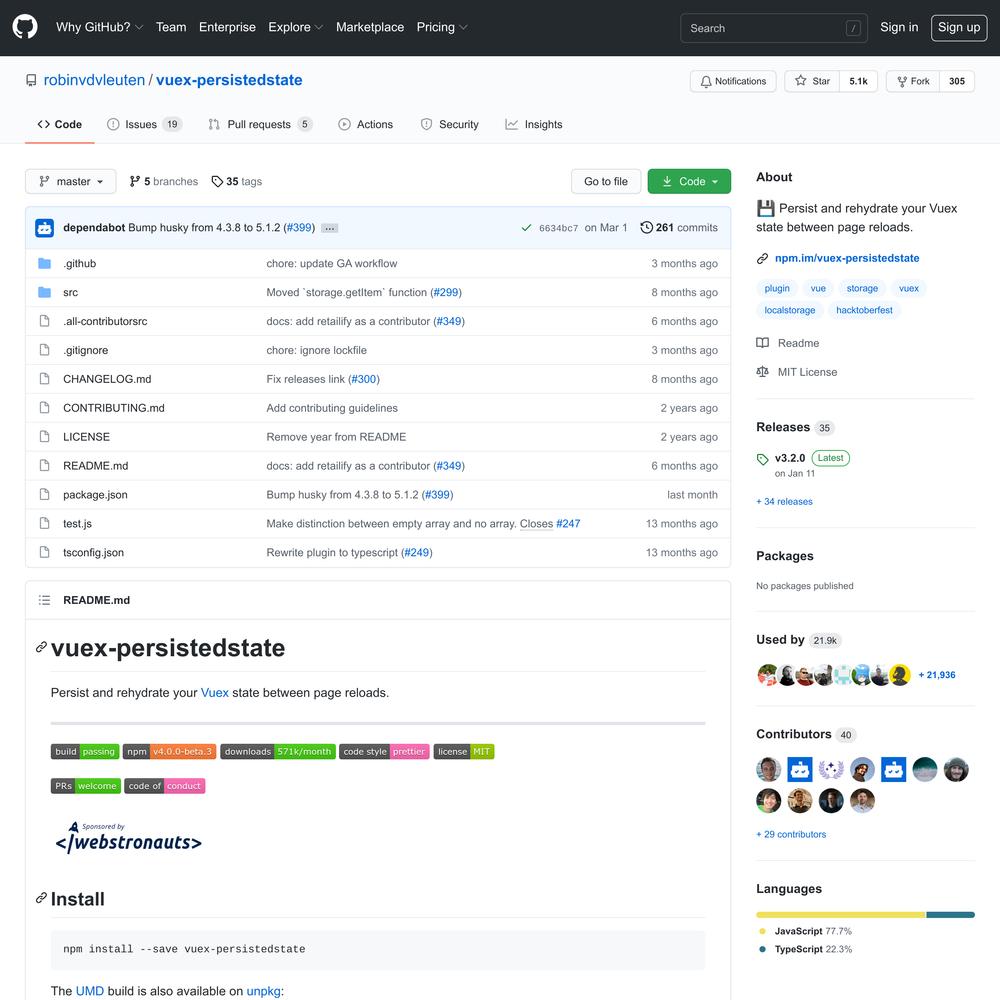
Task: Click the Go to file button
Action: tap(606, 181)
